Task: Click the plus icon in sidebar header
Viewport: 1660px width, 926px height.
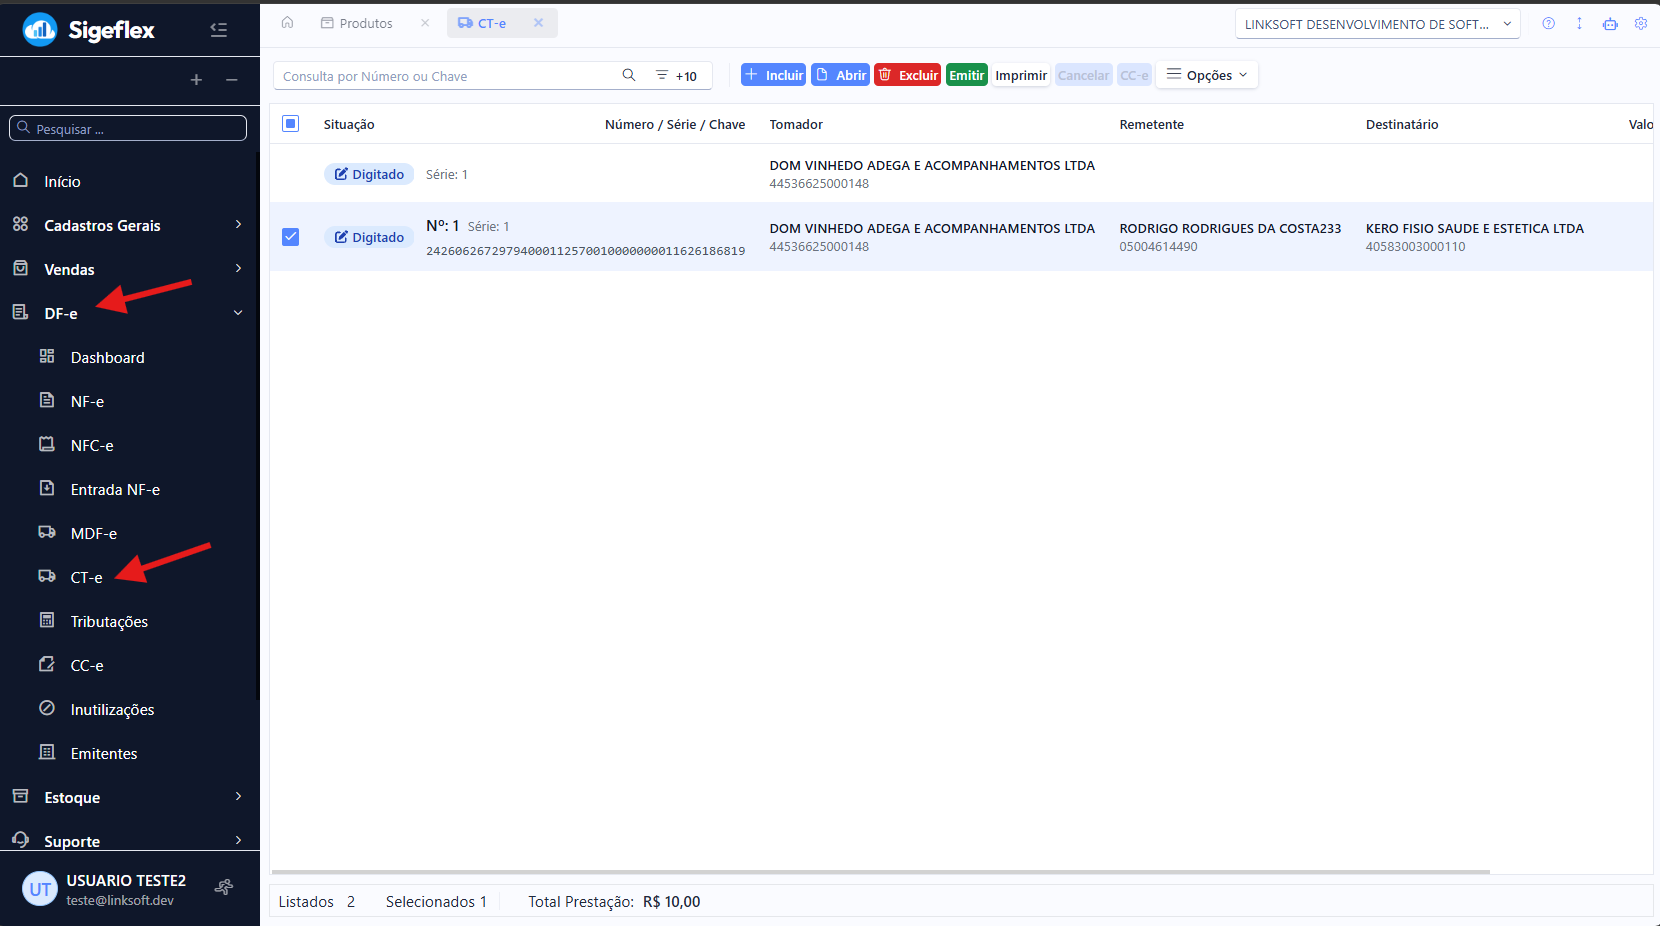Action: click(196, 80)
